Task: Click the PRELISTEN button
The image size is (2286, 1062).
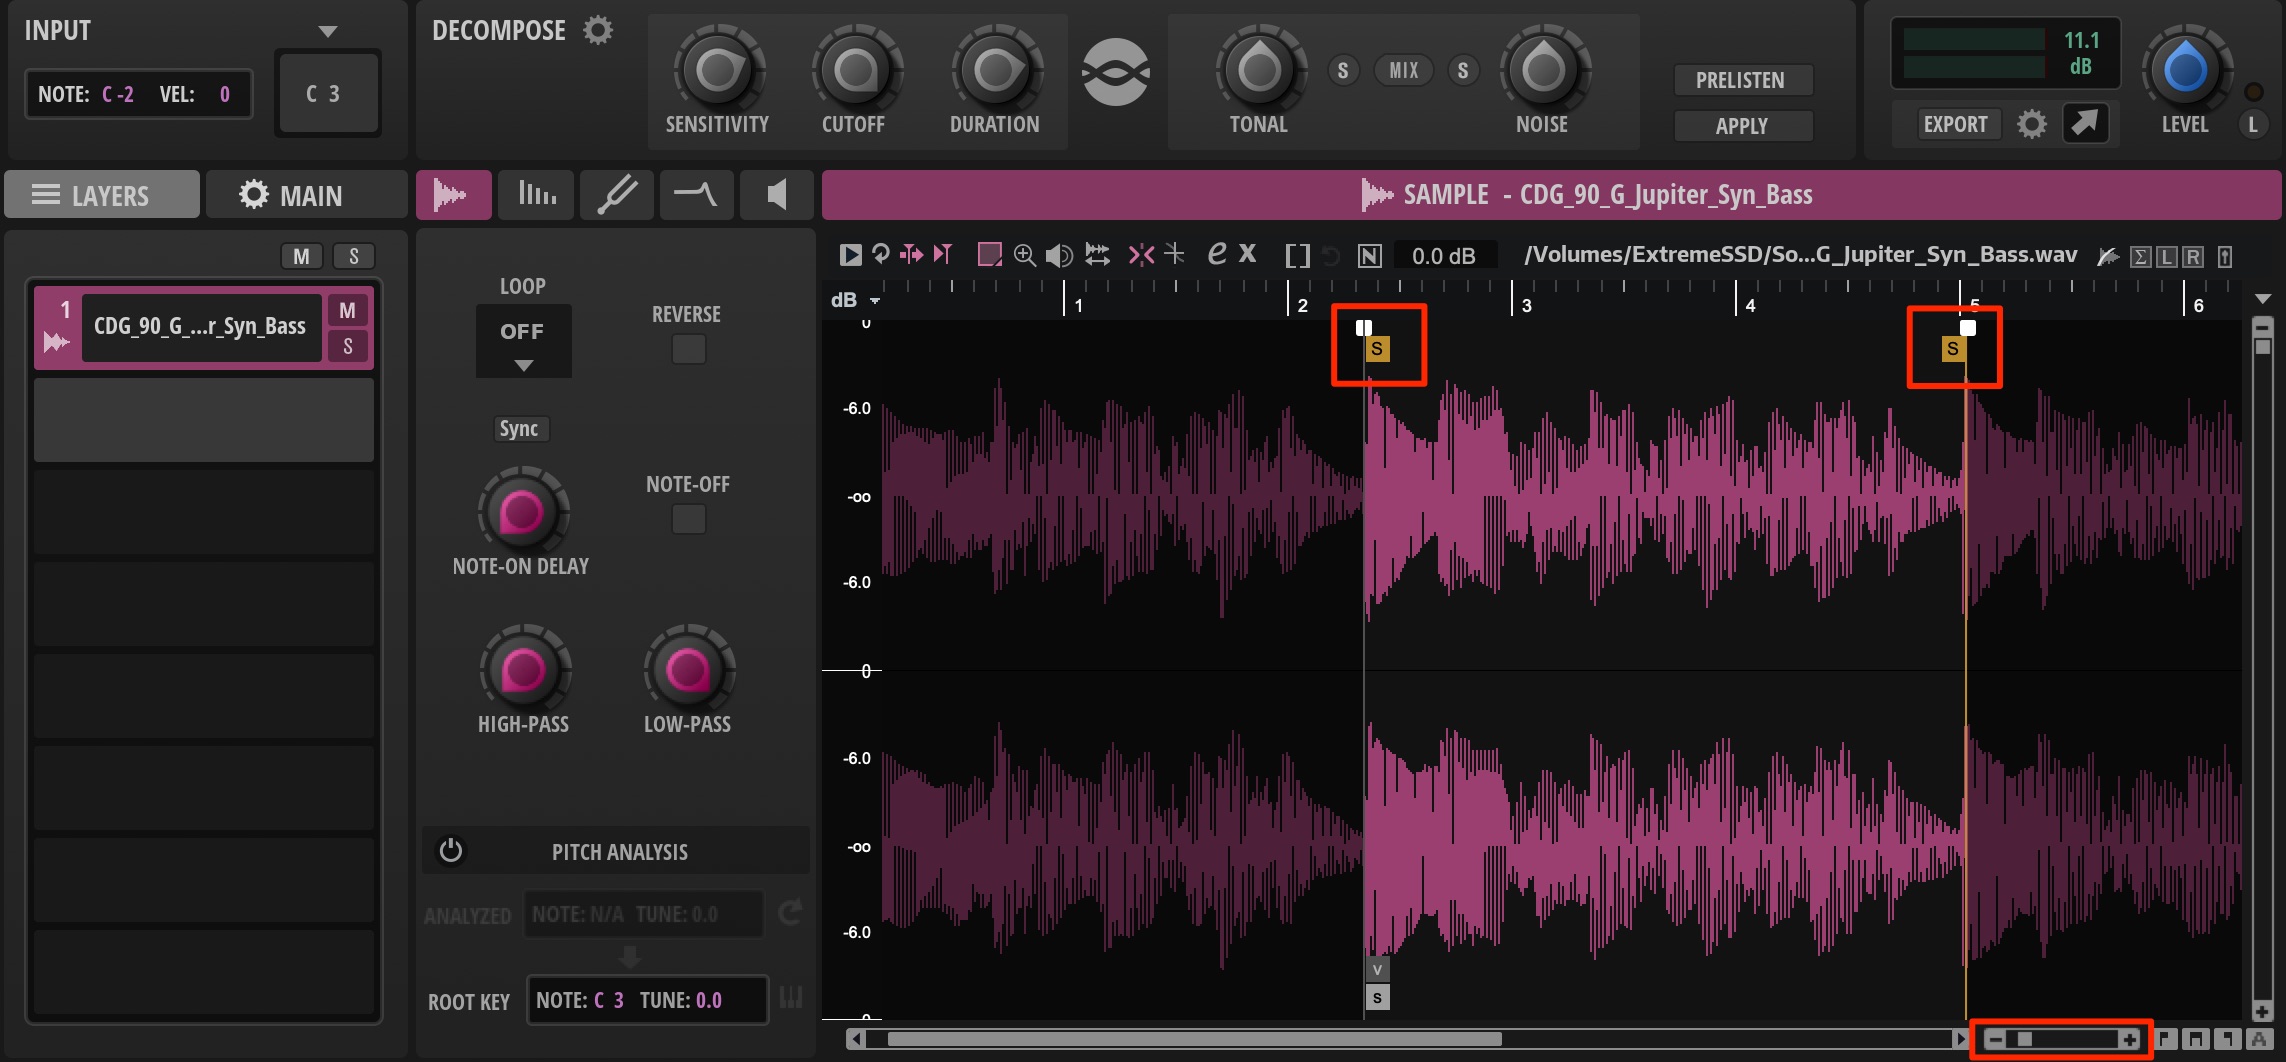Action: (x=1741, y=80)
